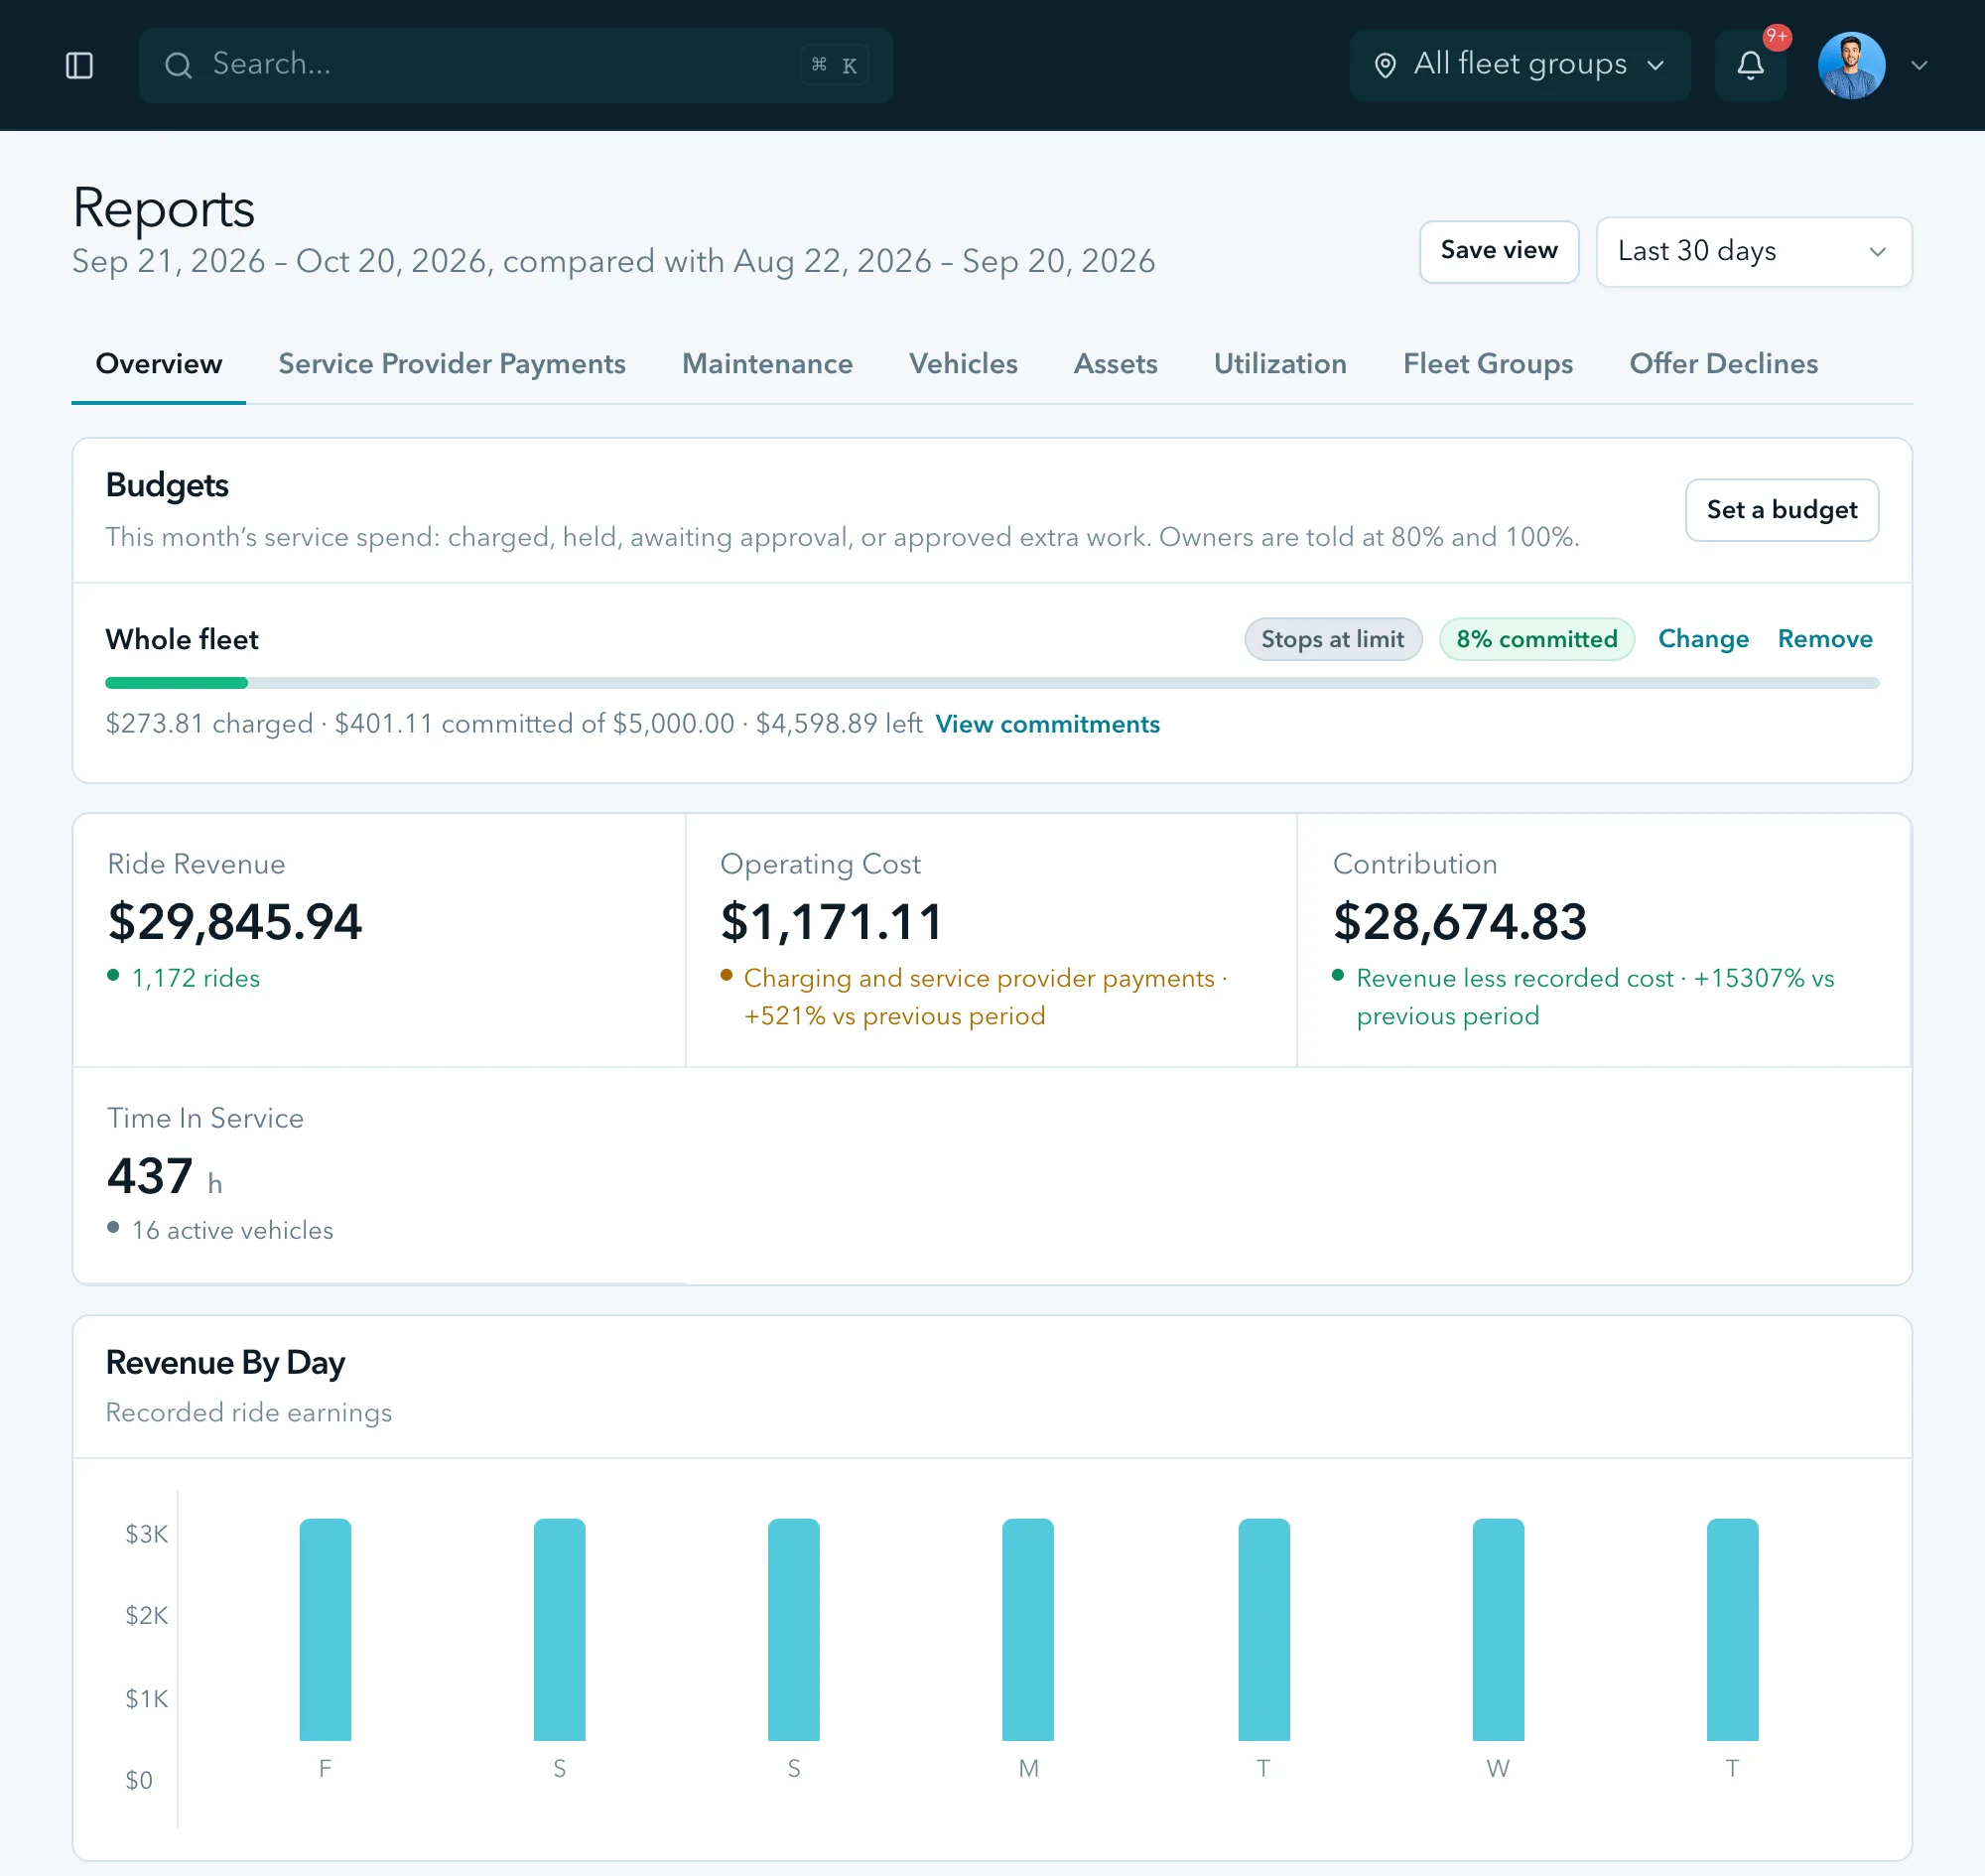Click the $3K axis label
The width and height of the screenshot is (1985, 1876).
146,1534
